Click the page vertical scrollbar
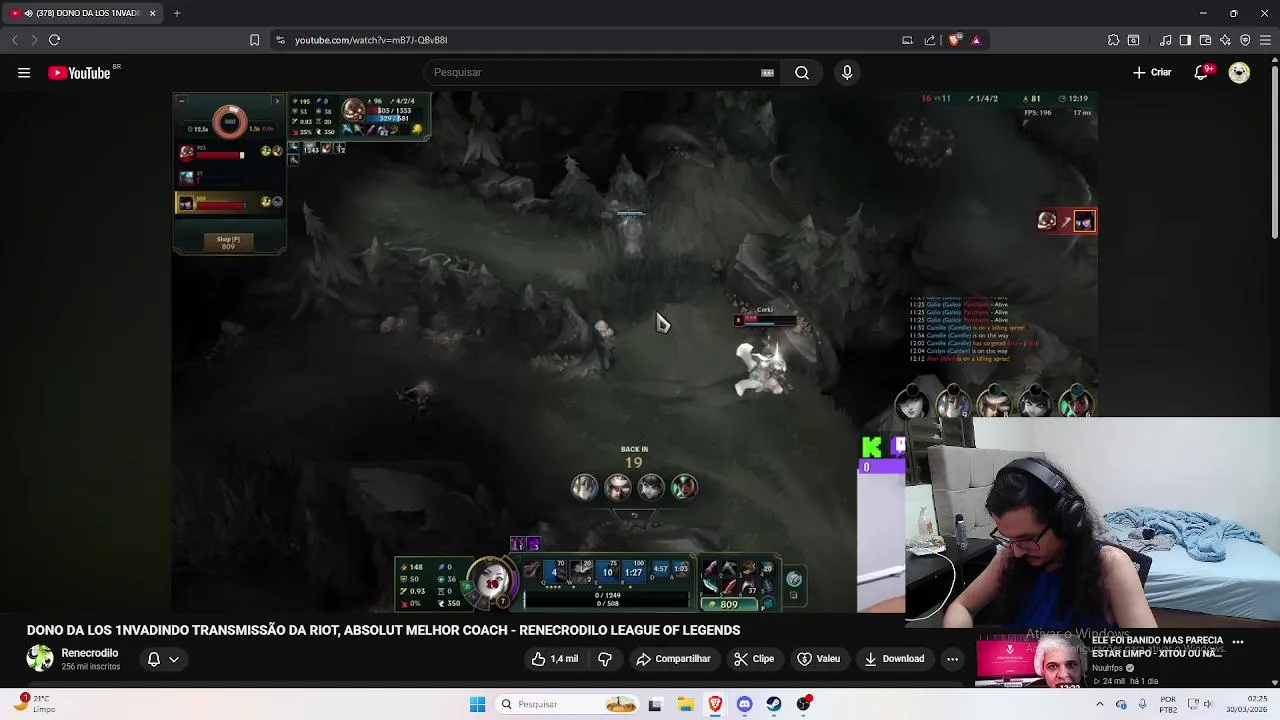 point(1275,150)
